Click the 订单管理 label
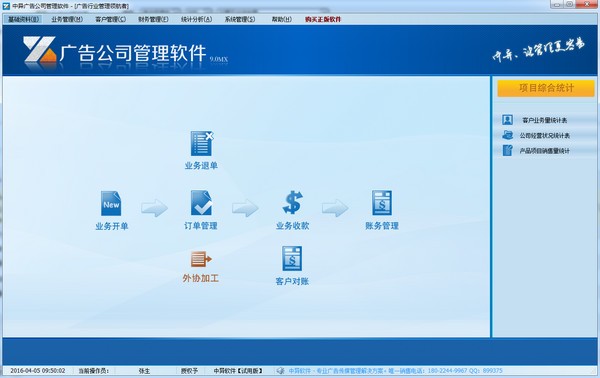The image size is (600, 378). coord(201,226)
